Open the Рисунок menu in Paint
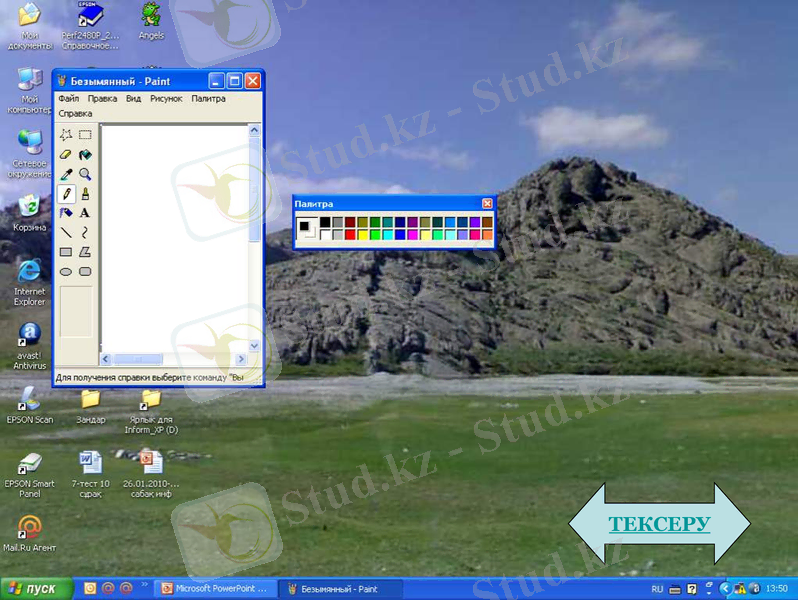The width and height of the screenshot is (798, 600). (x=166, y=99)
